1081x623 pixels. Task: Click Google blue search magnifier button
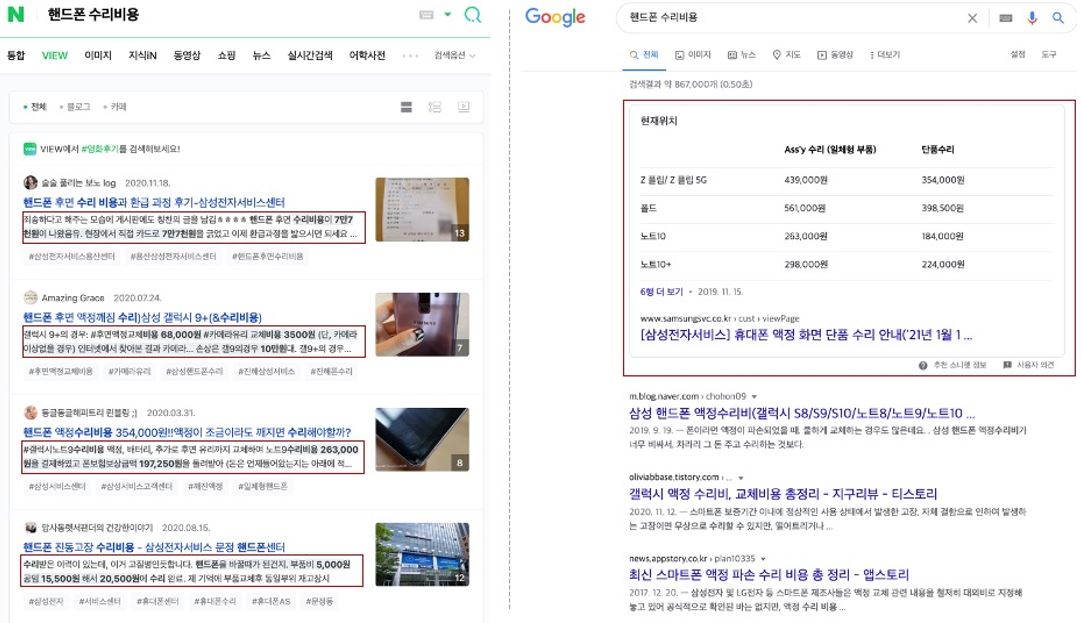[1058, 18]
